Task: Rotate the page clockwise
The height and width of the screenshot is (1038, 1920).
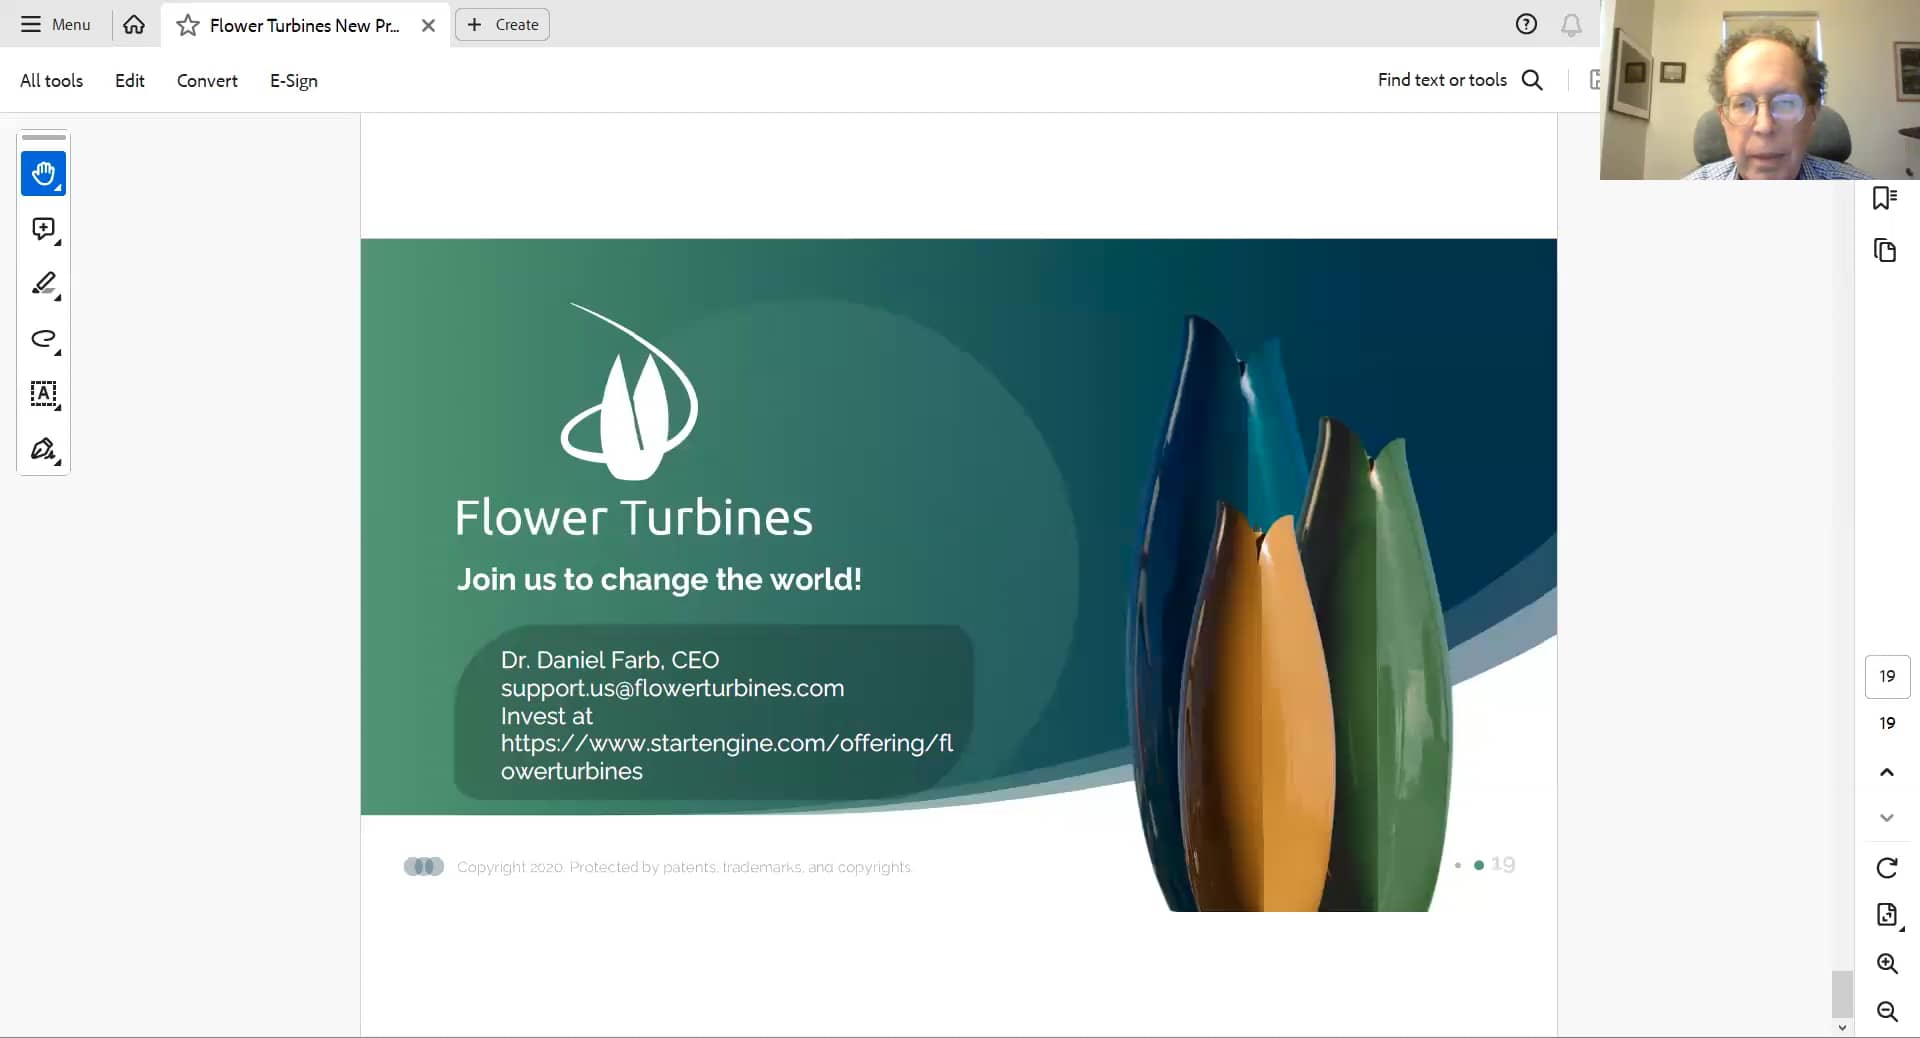Action: pyautogui.click(x=1886, y=868)
